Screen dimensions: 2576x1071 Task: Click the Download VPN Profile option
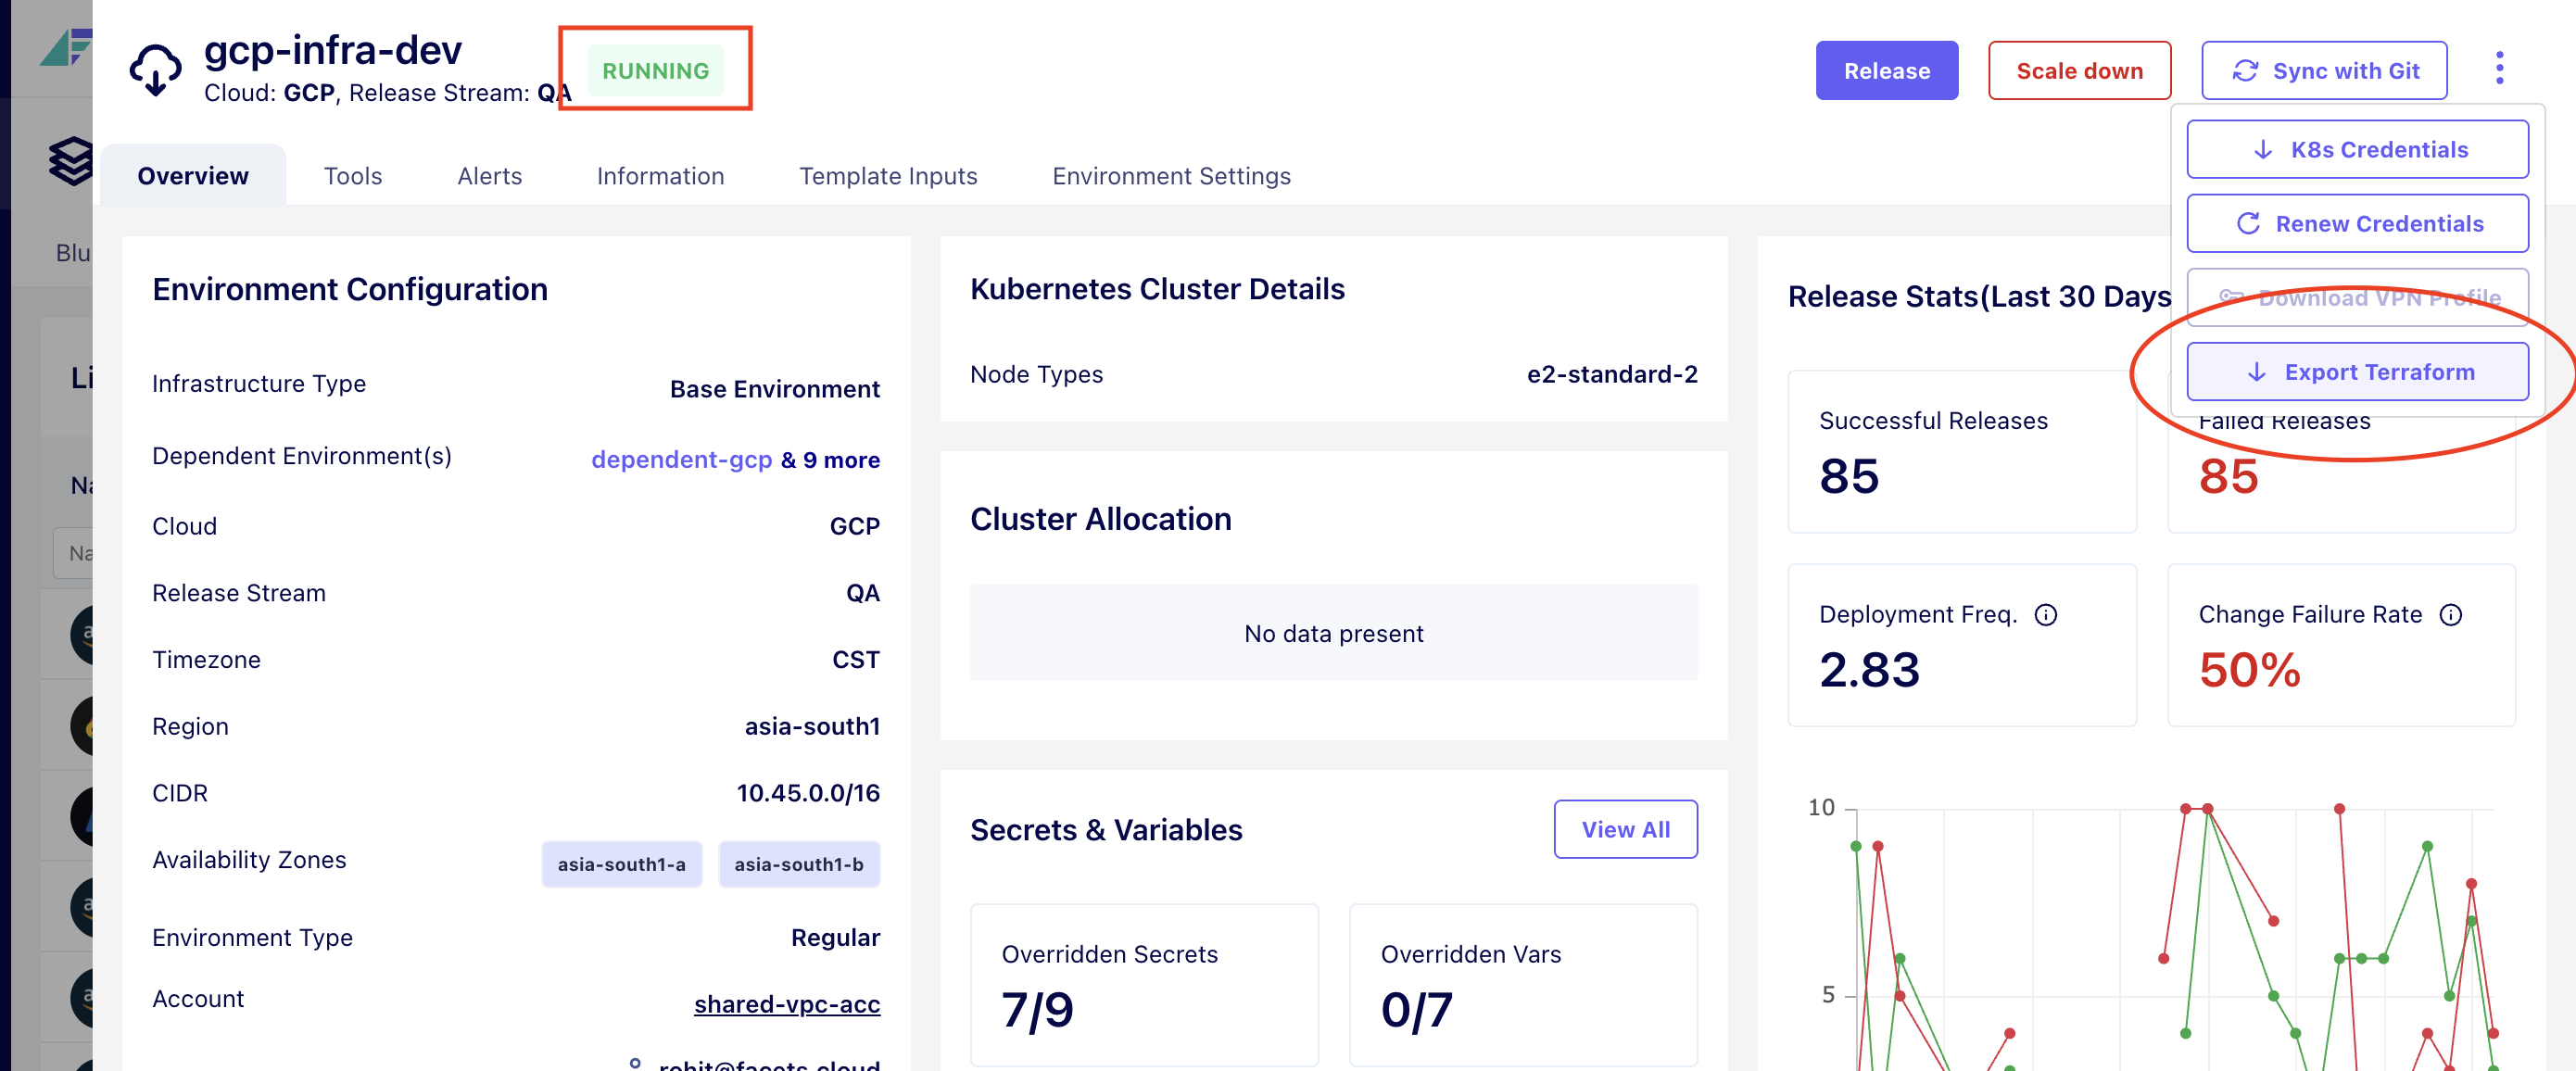click(2357, 297)
